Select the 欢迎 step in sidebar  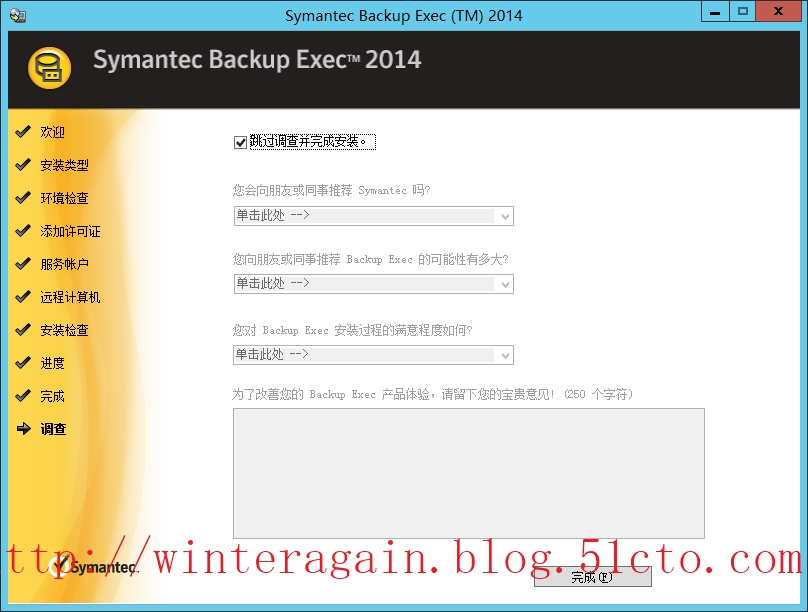click(x=53, y=132)
